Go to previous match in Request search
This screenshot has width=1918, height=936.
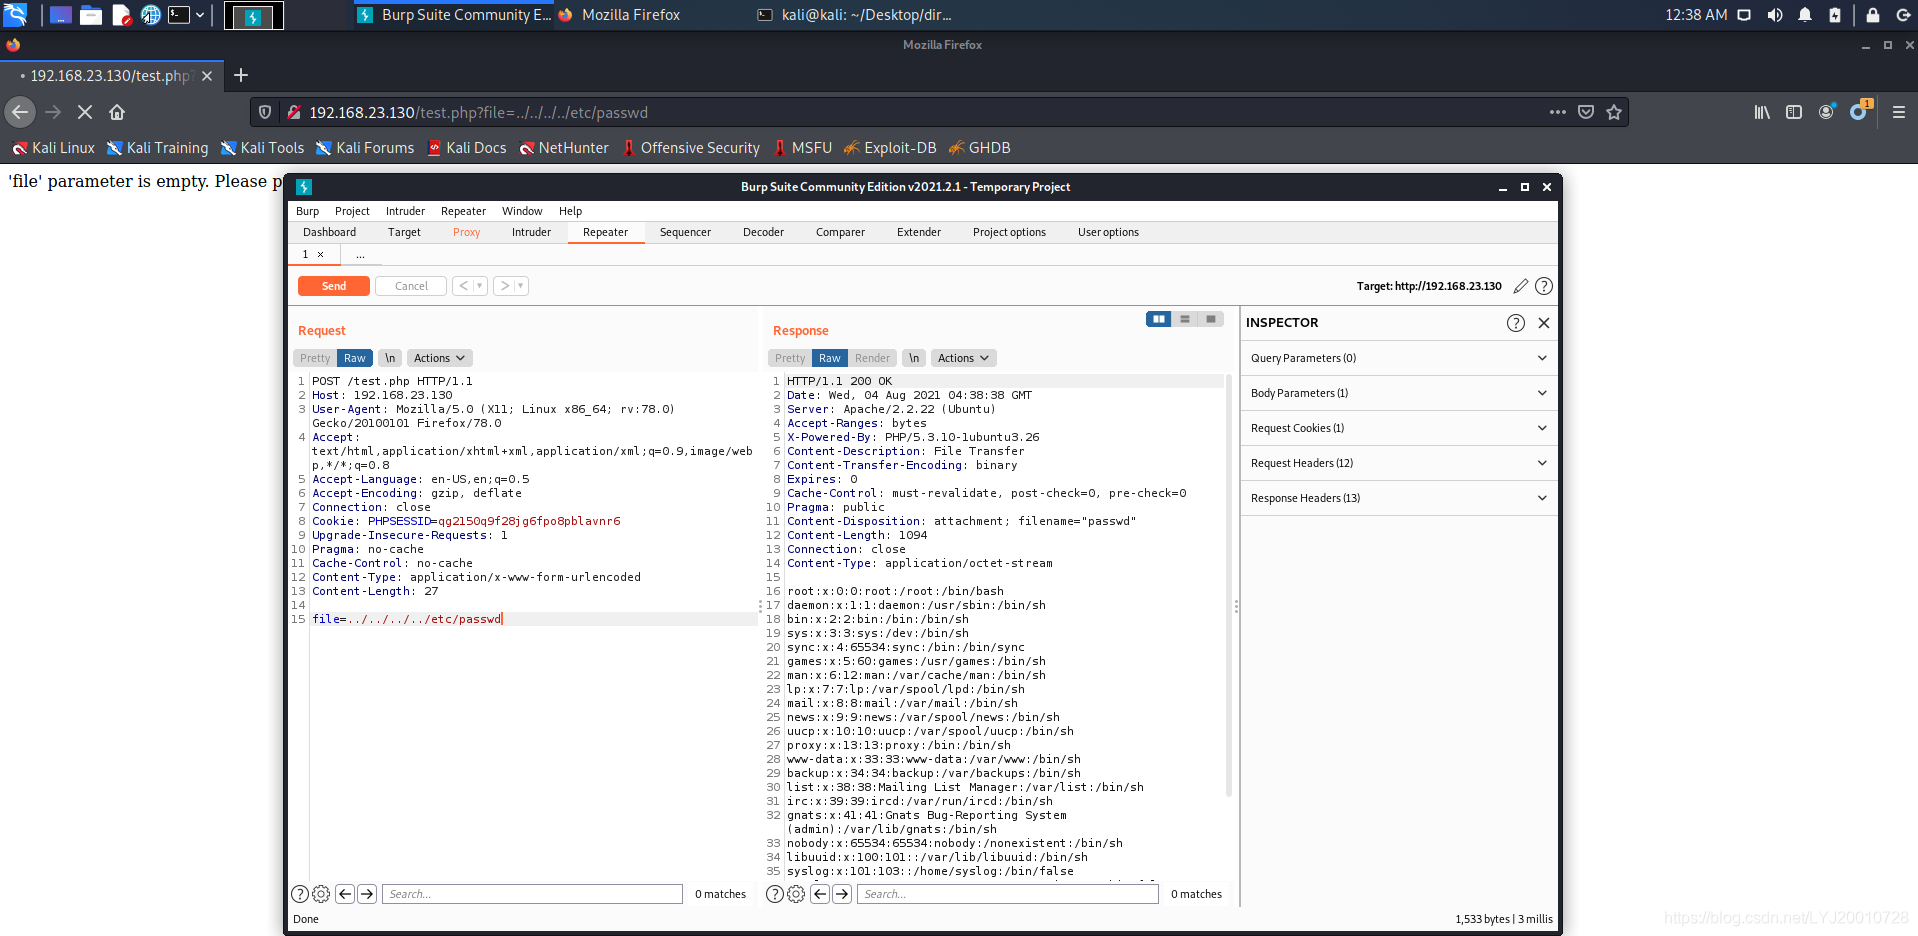click(345, 894)
